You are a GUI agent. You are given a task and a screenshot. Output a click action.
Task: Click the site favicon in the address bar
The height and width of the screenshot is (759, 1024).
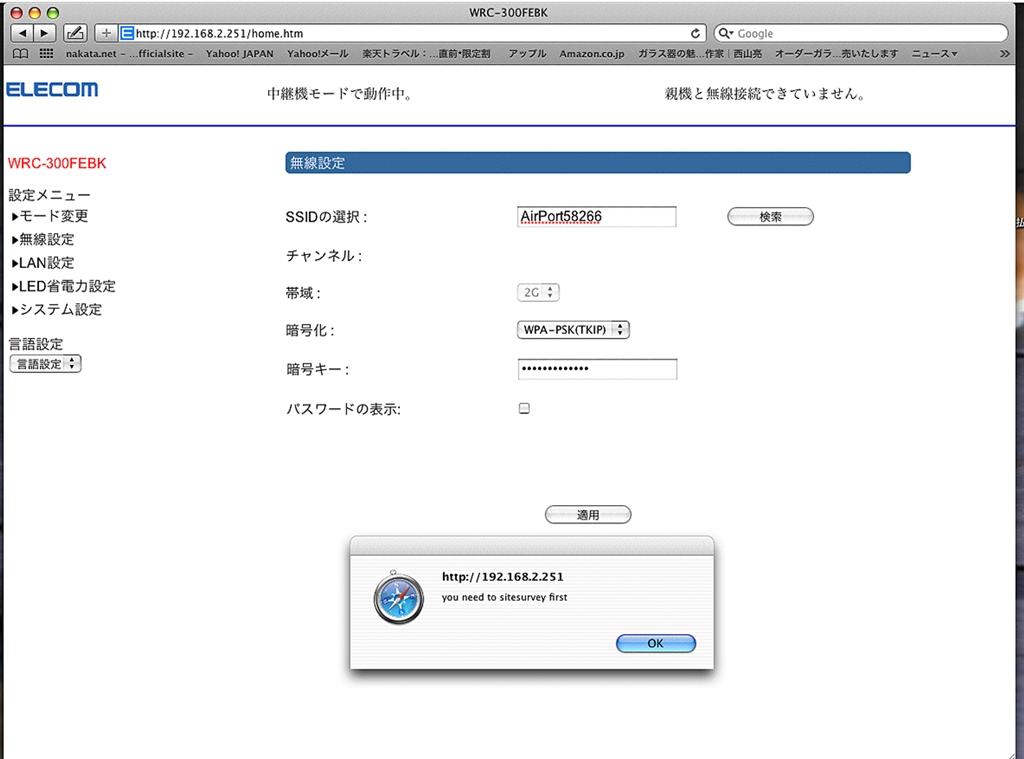coord(127,33)
